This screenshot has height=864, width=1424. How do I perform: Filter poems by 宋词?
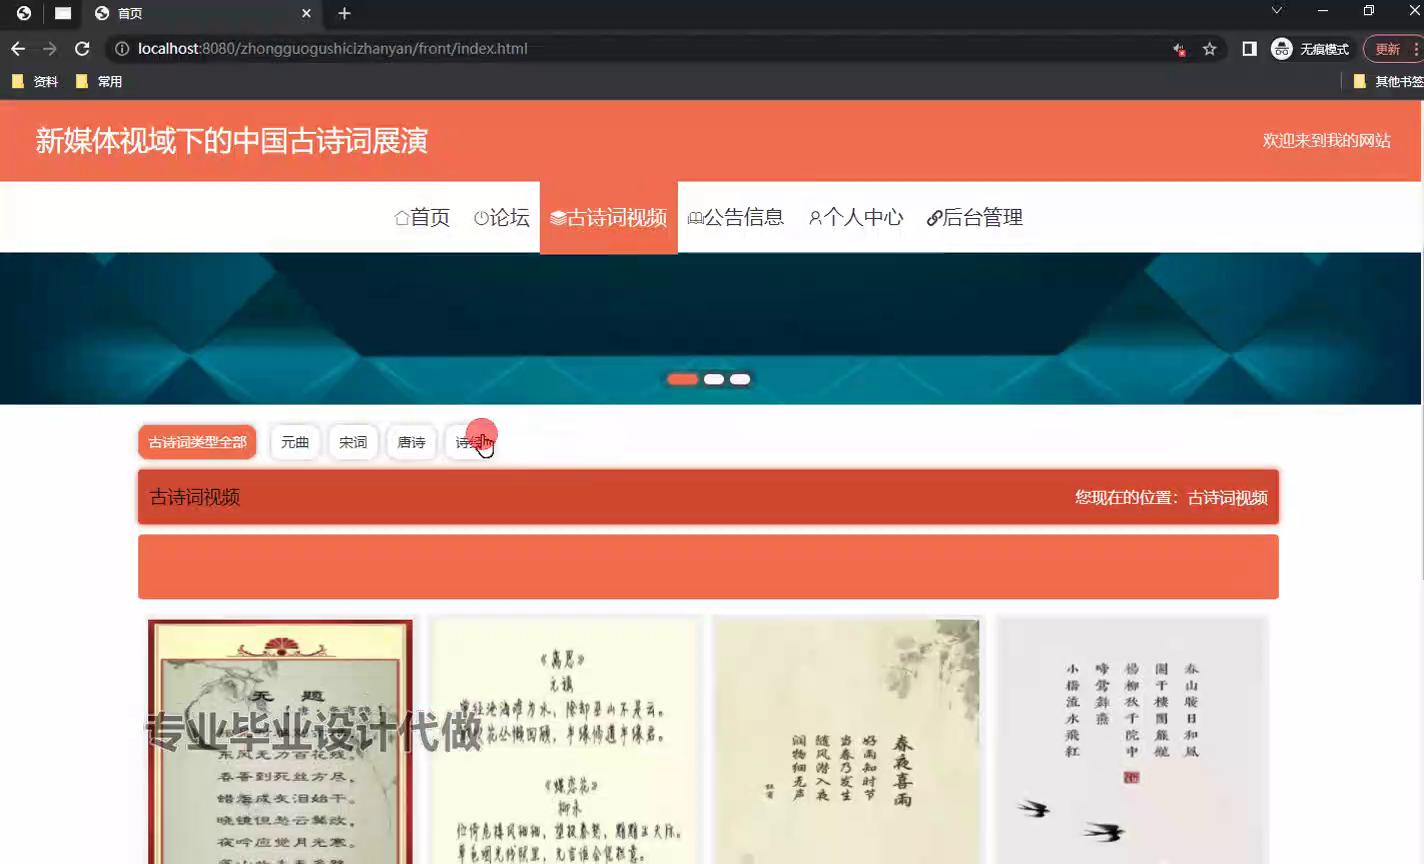(353, 442)
